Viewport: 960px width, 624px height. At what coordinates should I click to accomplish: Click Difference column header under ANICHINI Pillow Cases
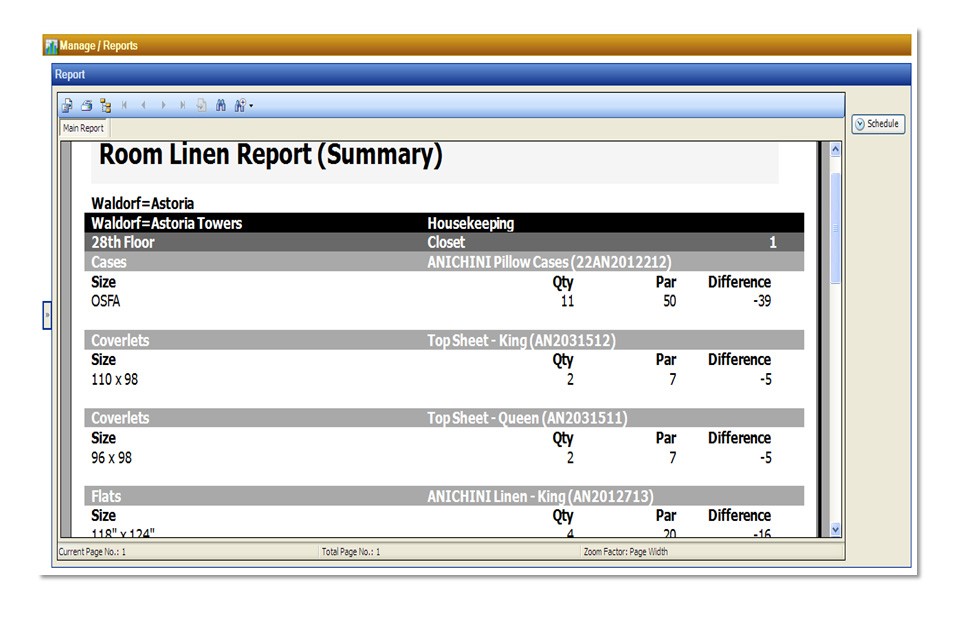740,282
